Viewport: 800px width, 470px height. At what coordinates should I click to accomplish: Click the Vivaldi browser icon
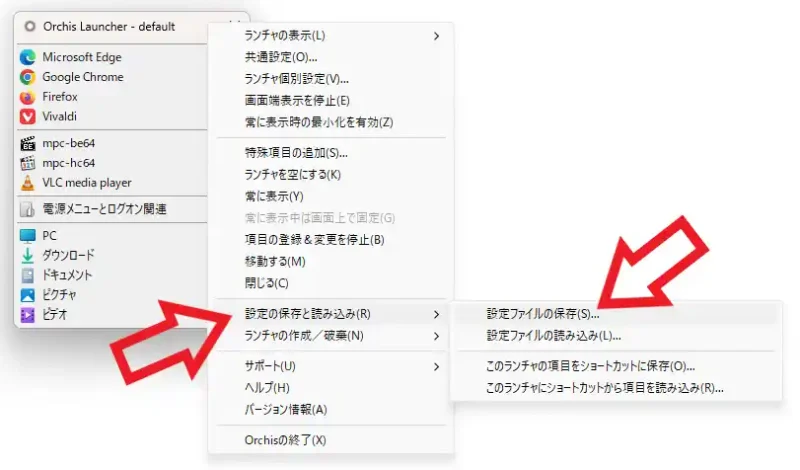coord(28,116)
